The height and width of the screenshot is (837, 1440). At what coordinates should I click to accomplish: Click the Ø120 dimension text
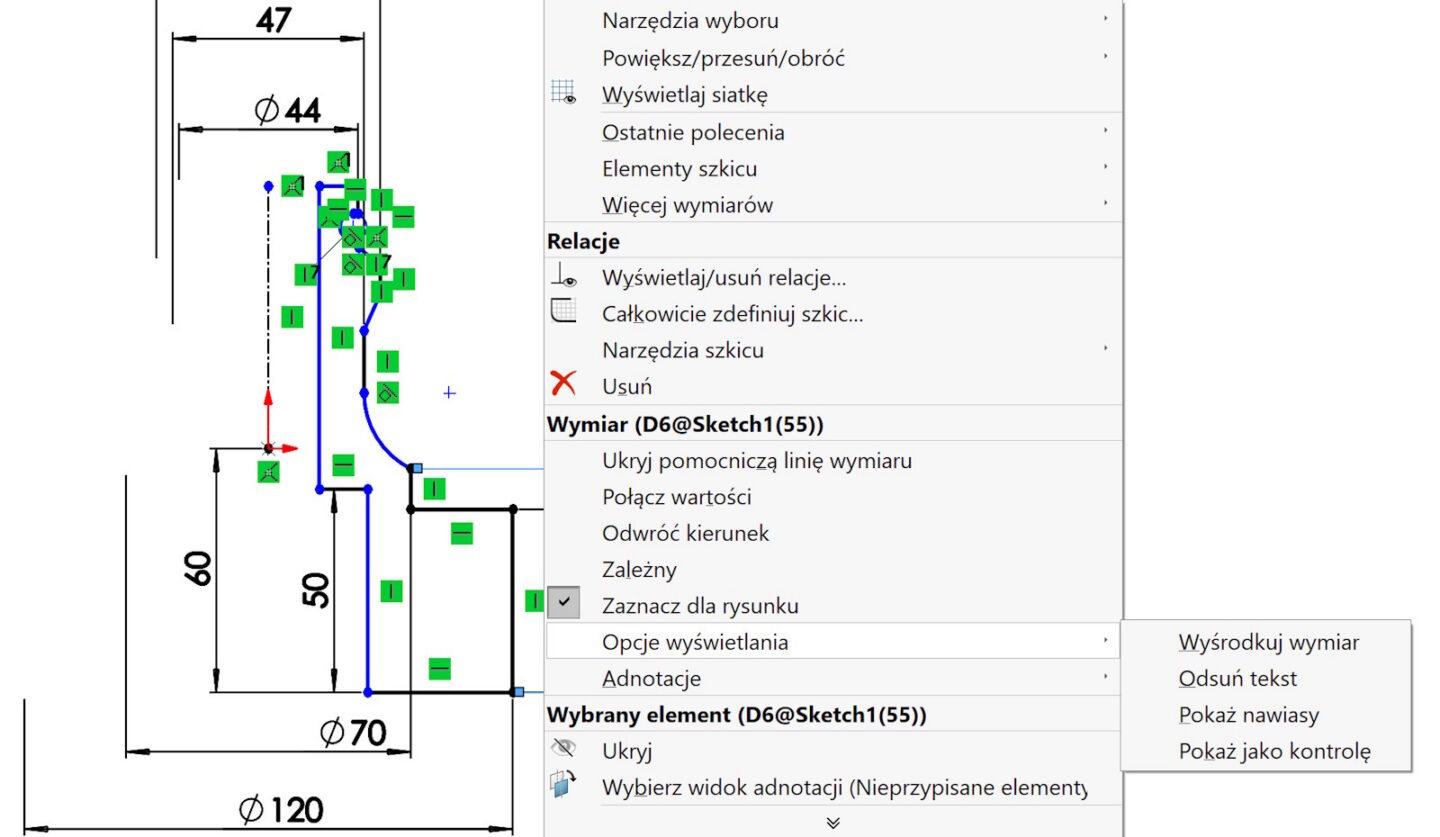(281, 810)
